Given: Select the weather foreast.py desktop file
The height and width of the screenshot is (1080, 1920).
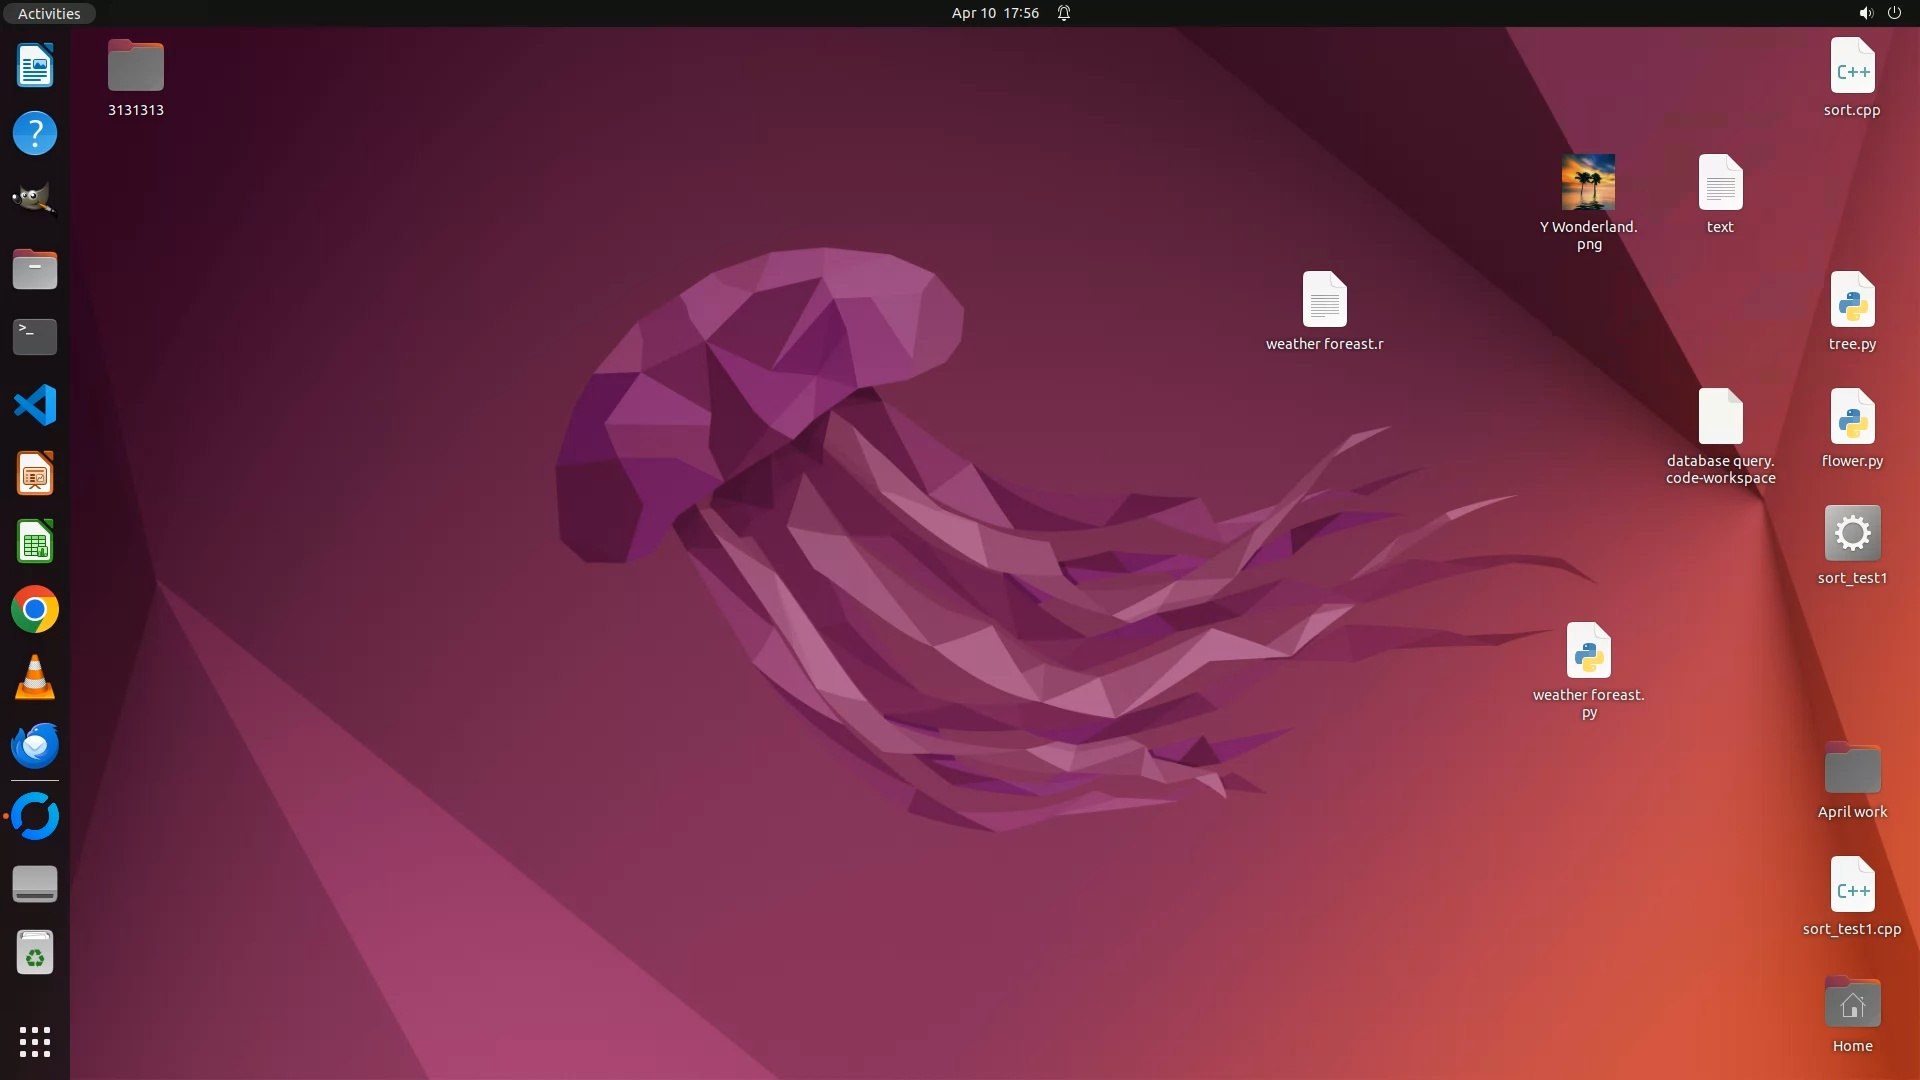Looking at the screenshot, I should (x=1588, y=651).
